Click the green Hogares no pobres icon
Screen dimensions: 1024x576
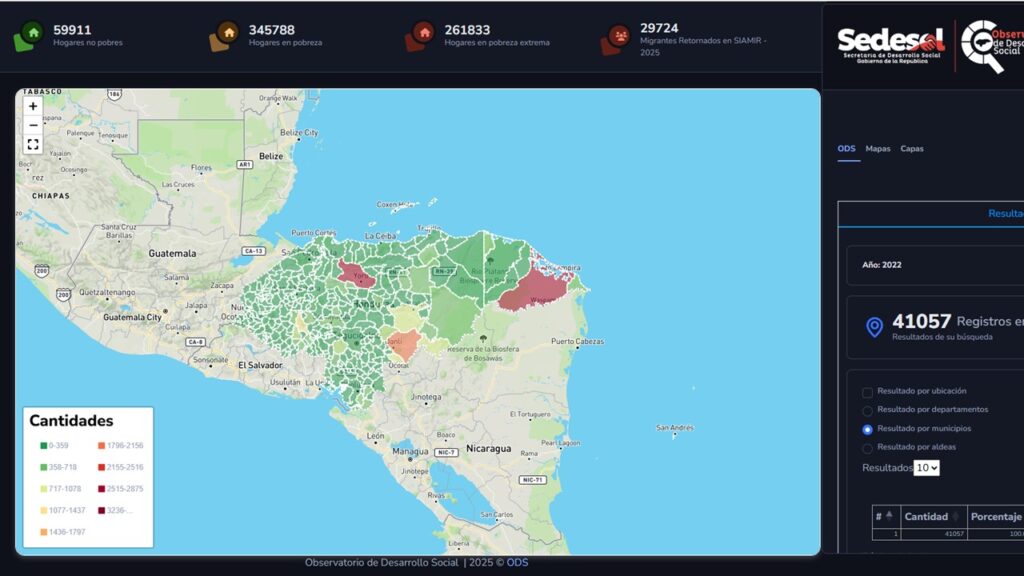[31, 35]
